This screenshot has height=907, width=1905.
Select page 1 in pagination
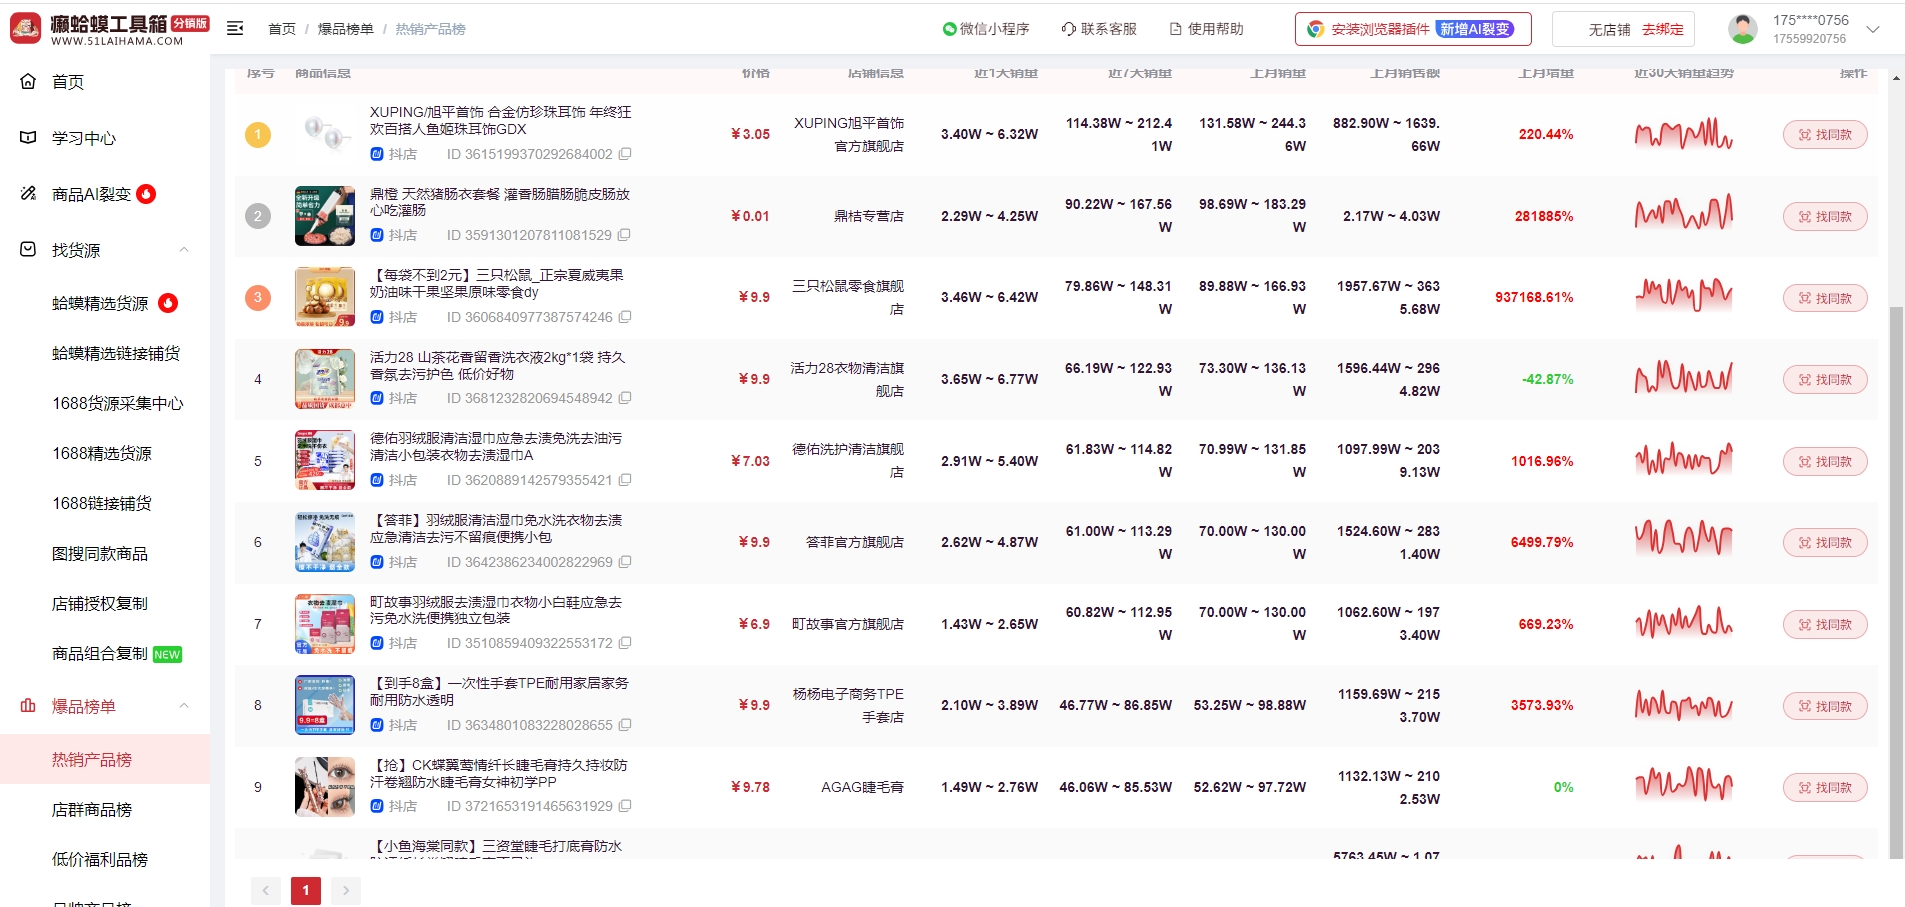(306, 890)
